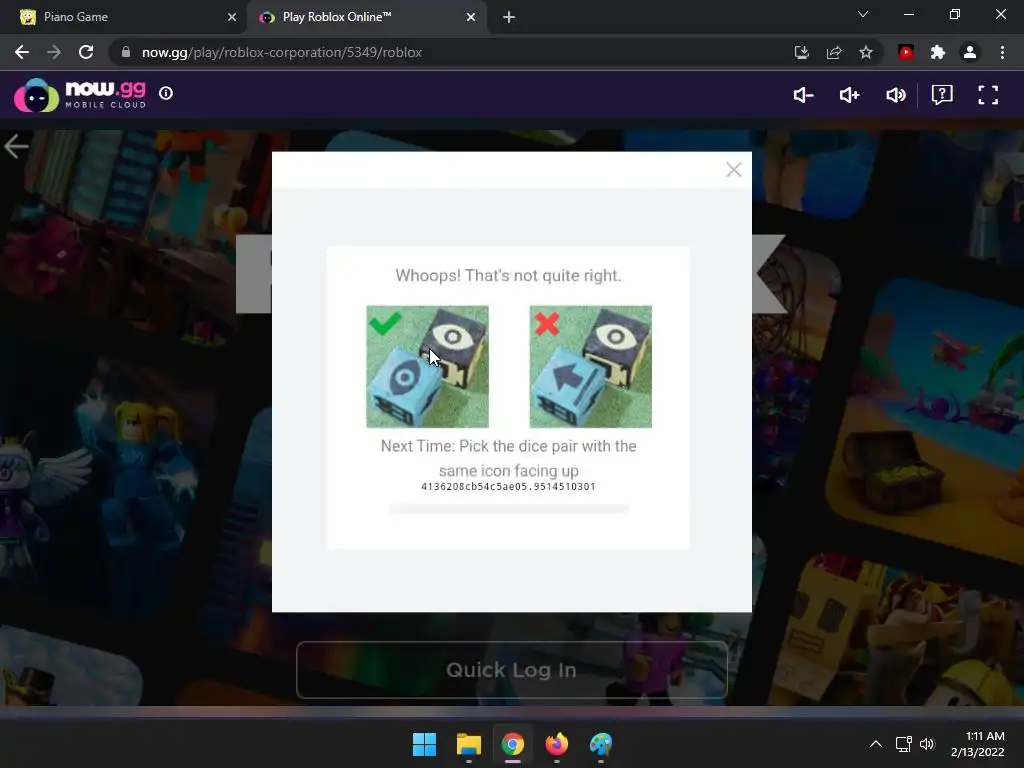
Task: Click the Quick Log In button
Action: coord(511,670)
